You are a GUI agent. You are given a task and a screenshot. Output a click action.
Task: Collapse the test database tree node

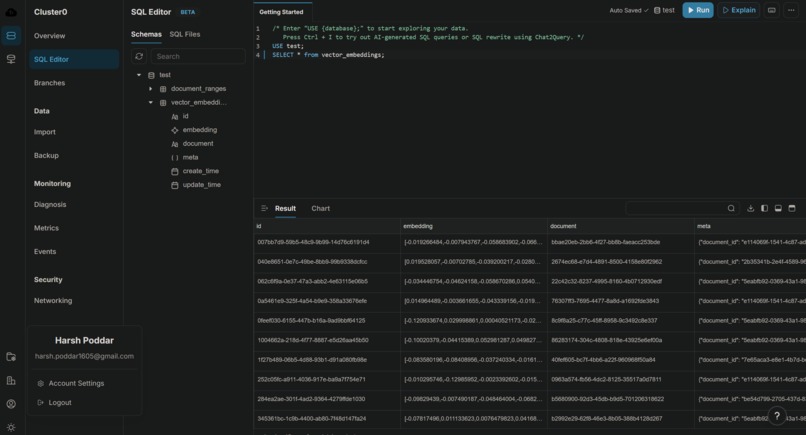[139, 75]
